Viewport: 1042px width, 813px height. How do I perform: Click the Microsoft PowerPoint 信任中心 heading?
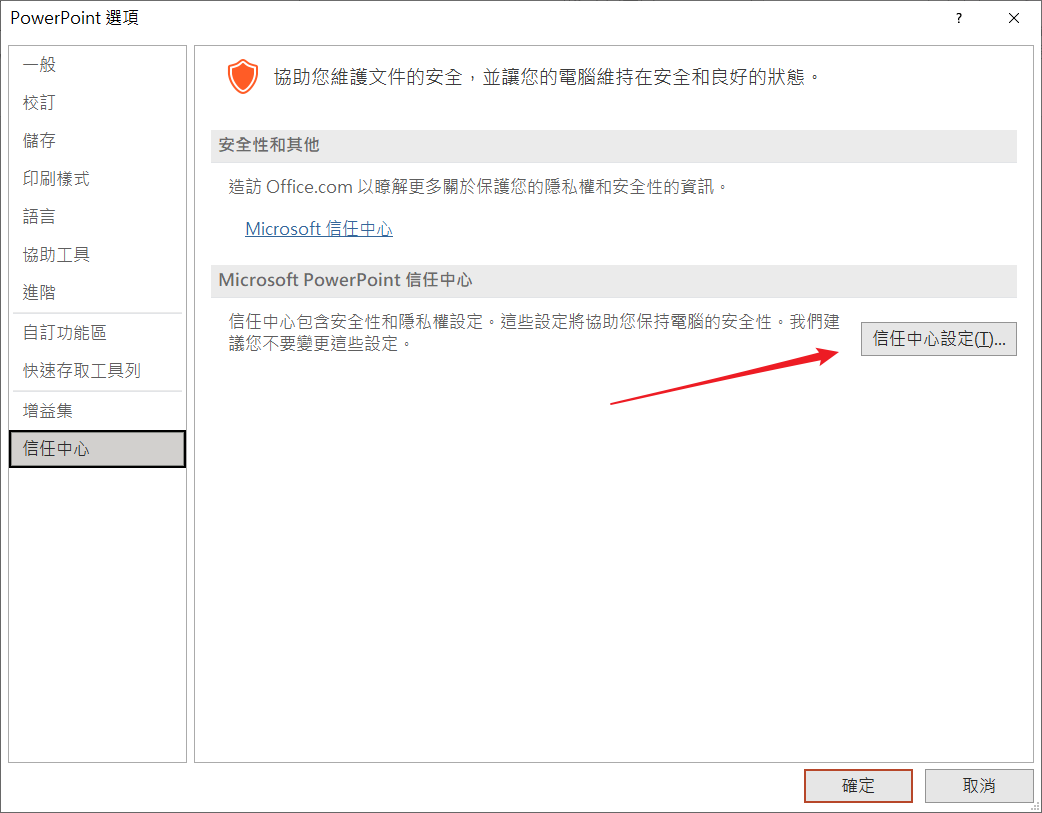(346, 280)
